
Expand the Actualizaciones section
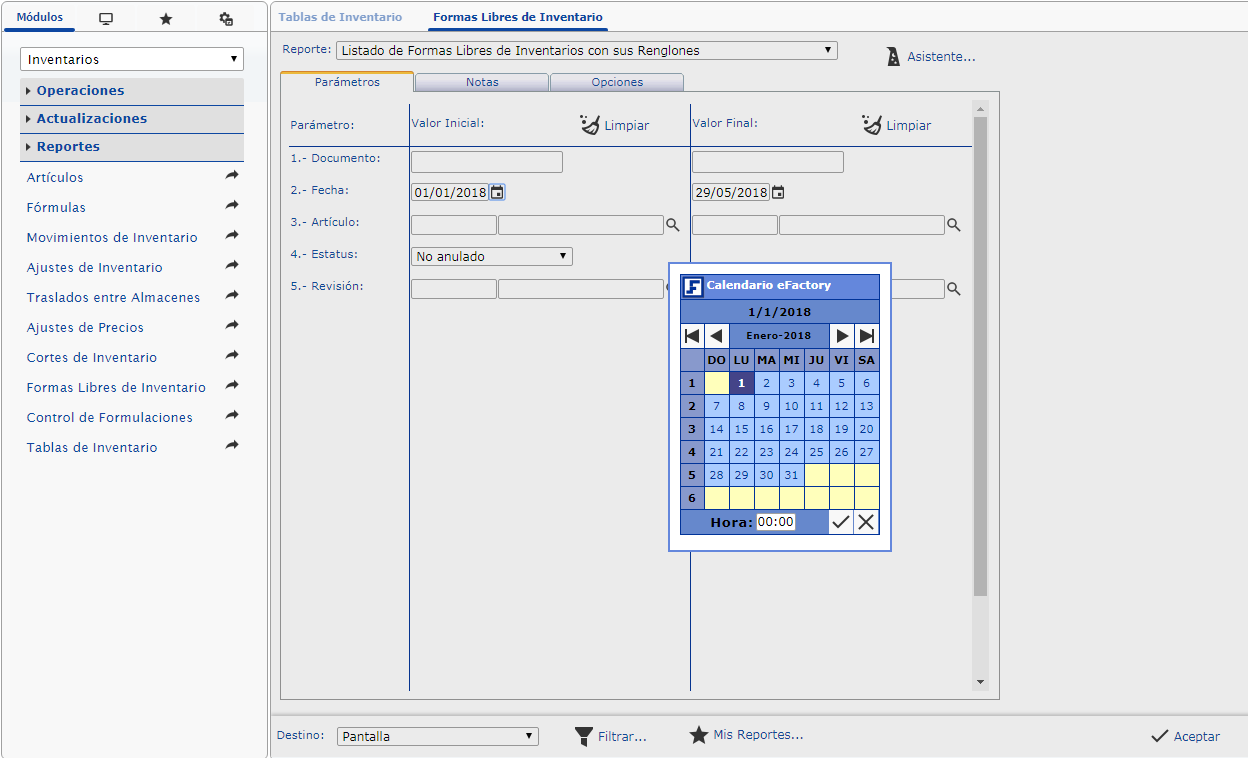pos(91,119)
